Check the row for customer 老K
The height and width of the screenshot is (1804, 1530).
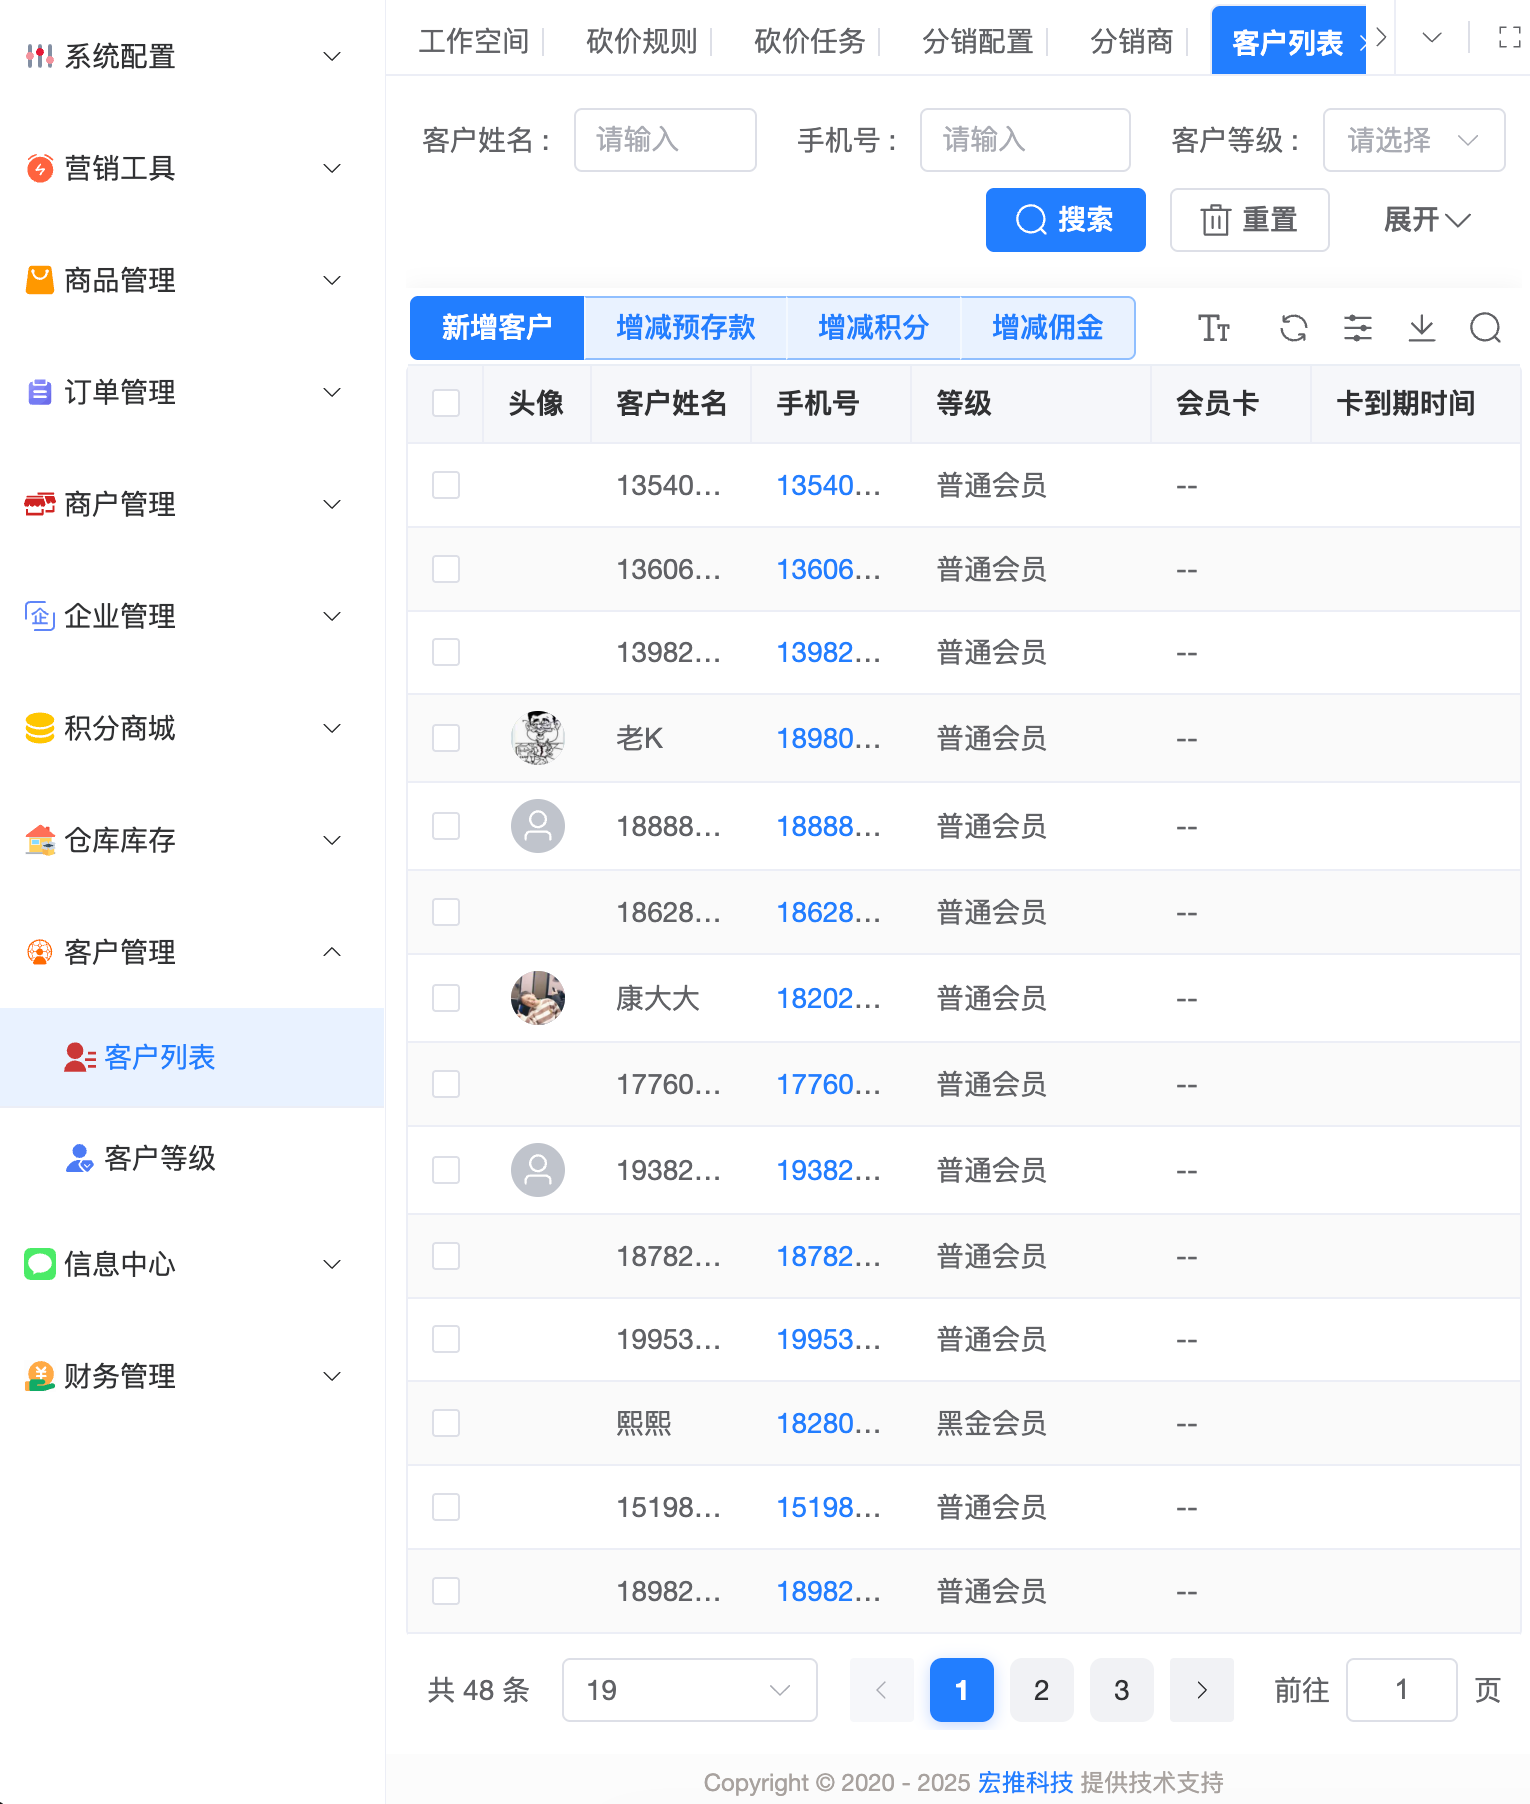tap(446, 738)
